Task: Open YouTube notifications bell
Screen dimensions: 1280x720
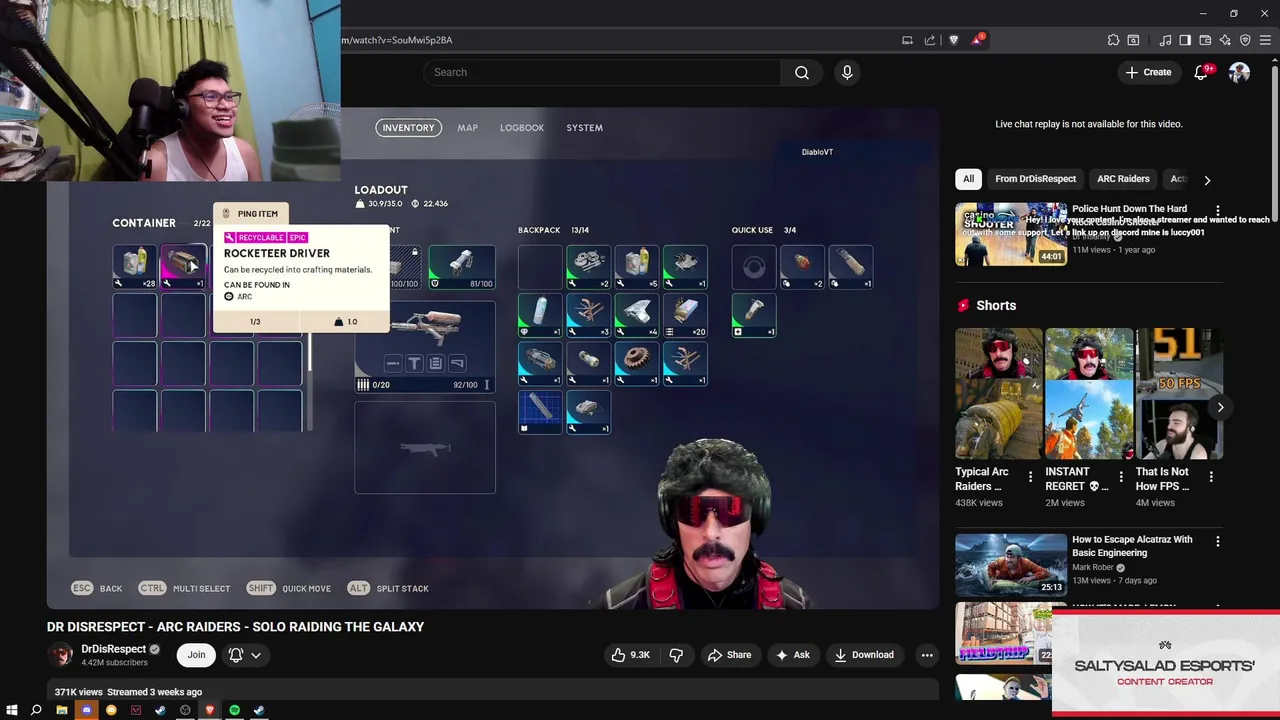Action: tap(1202, 72)
